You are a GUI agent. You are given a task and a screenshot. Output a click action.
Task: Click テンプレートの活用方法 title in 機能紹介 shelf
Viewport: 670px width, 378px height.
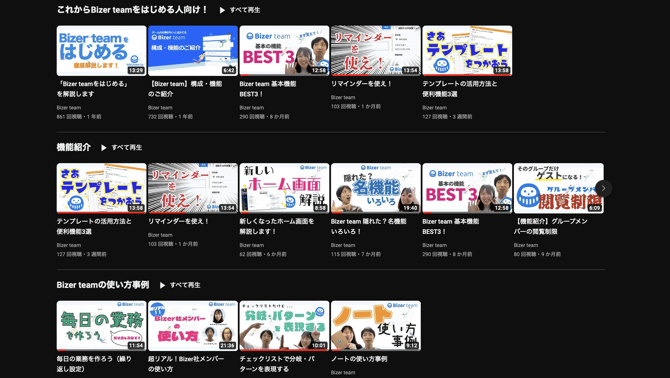pyautogui.click(x=94, y=226)
